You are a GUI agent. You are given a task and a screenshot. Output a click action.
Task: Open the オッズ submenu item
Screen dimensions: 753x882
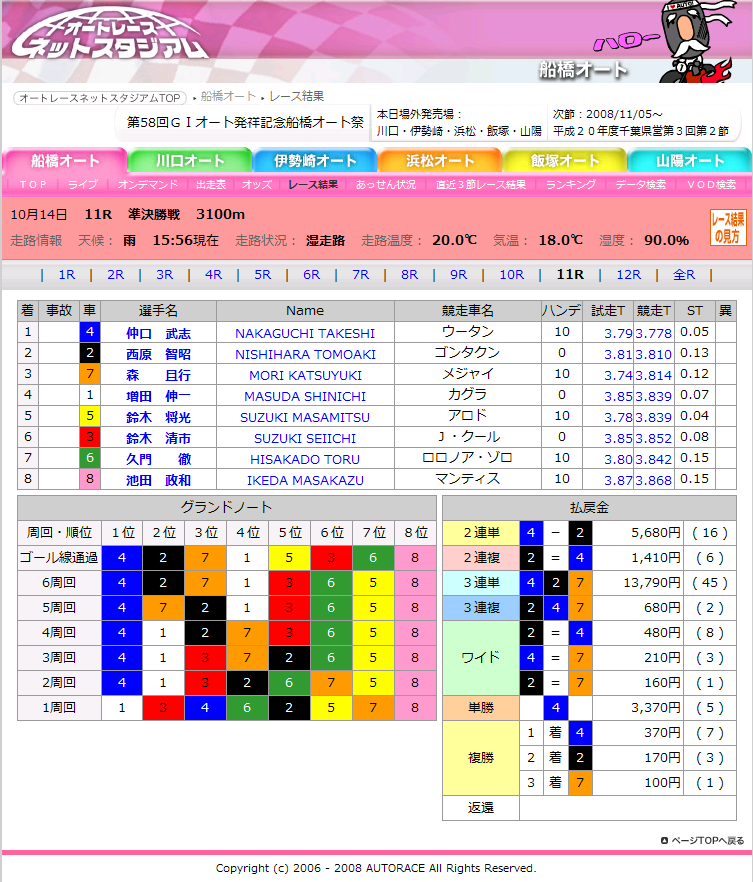coord(257,184)
